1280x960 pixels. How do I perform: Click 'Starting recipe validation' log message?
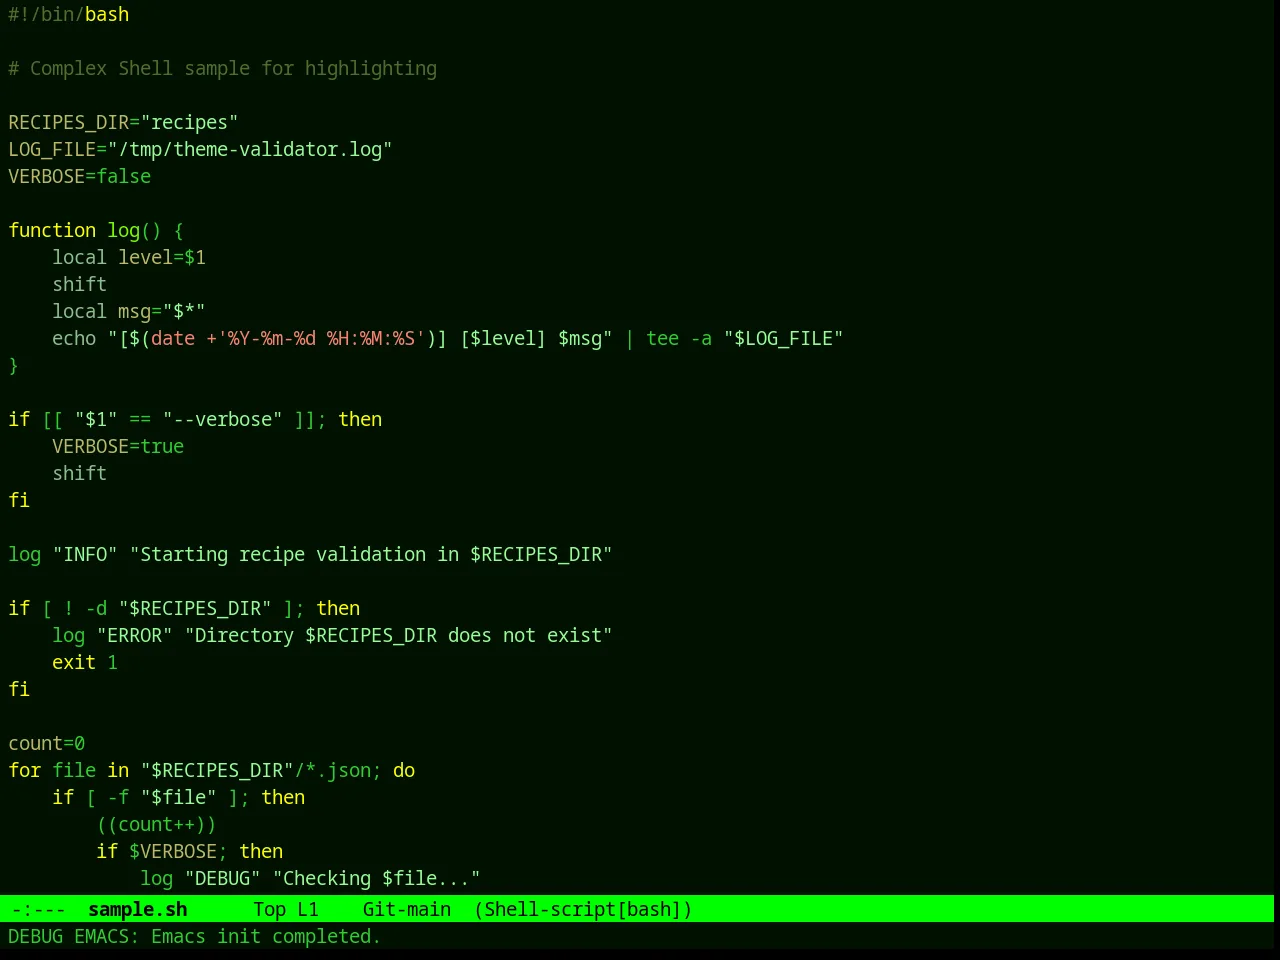coord(371,555)
